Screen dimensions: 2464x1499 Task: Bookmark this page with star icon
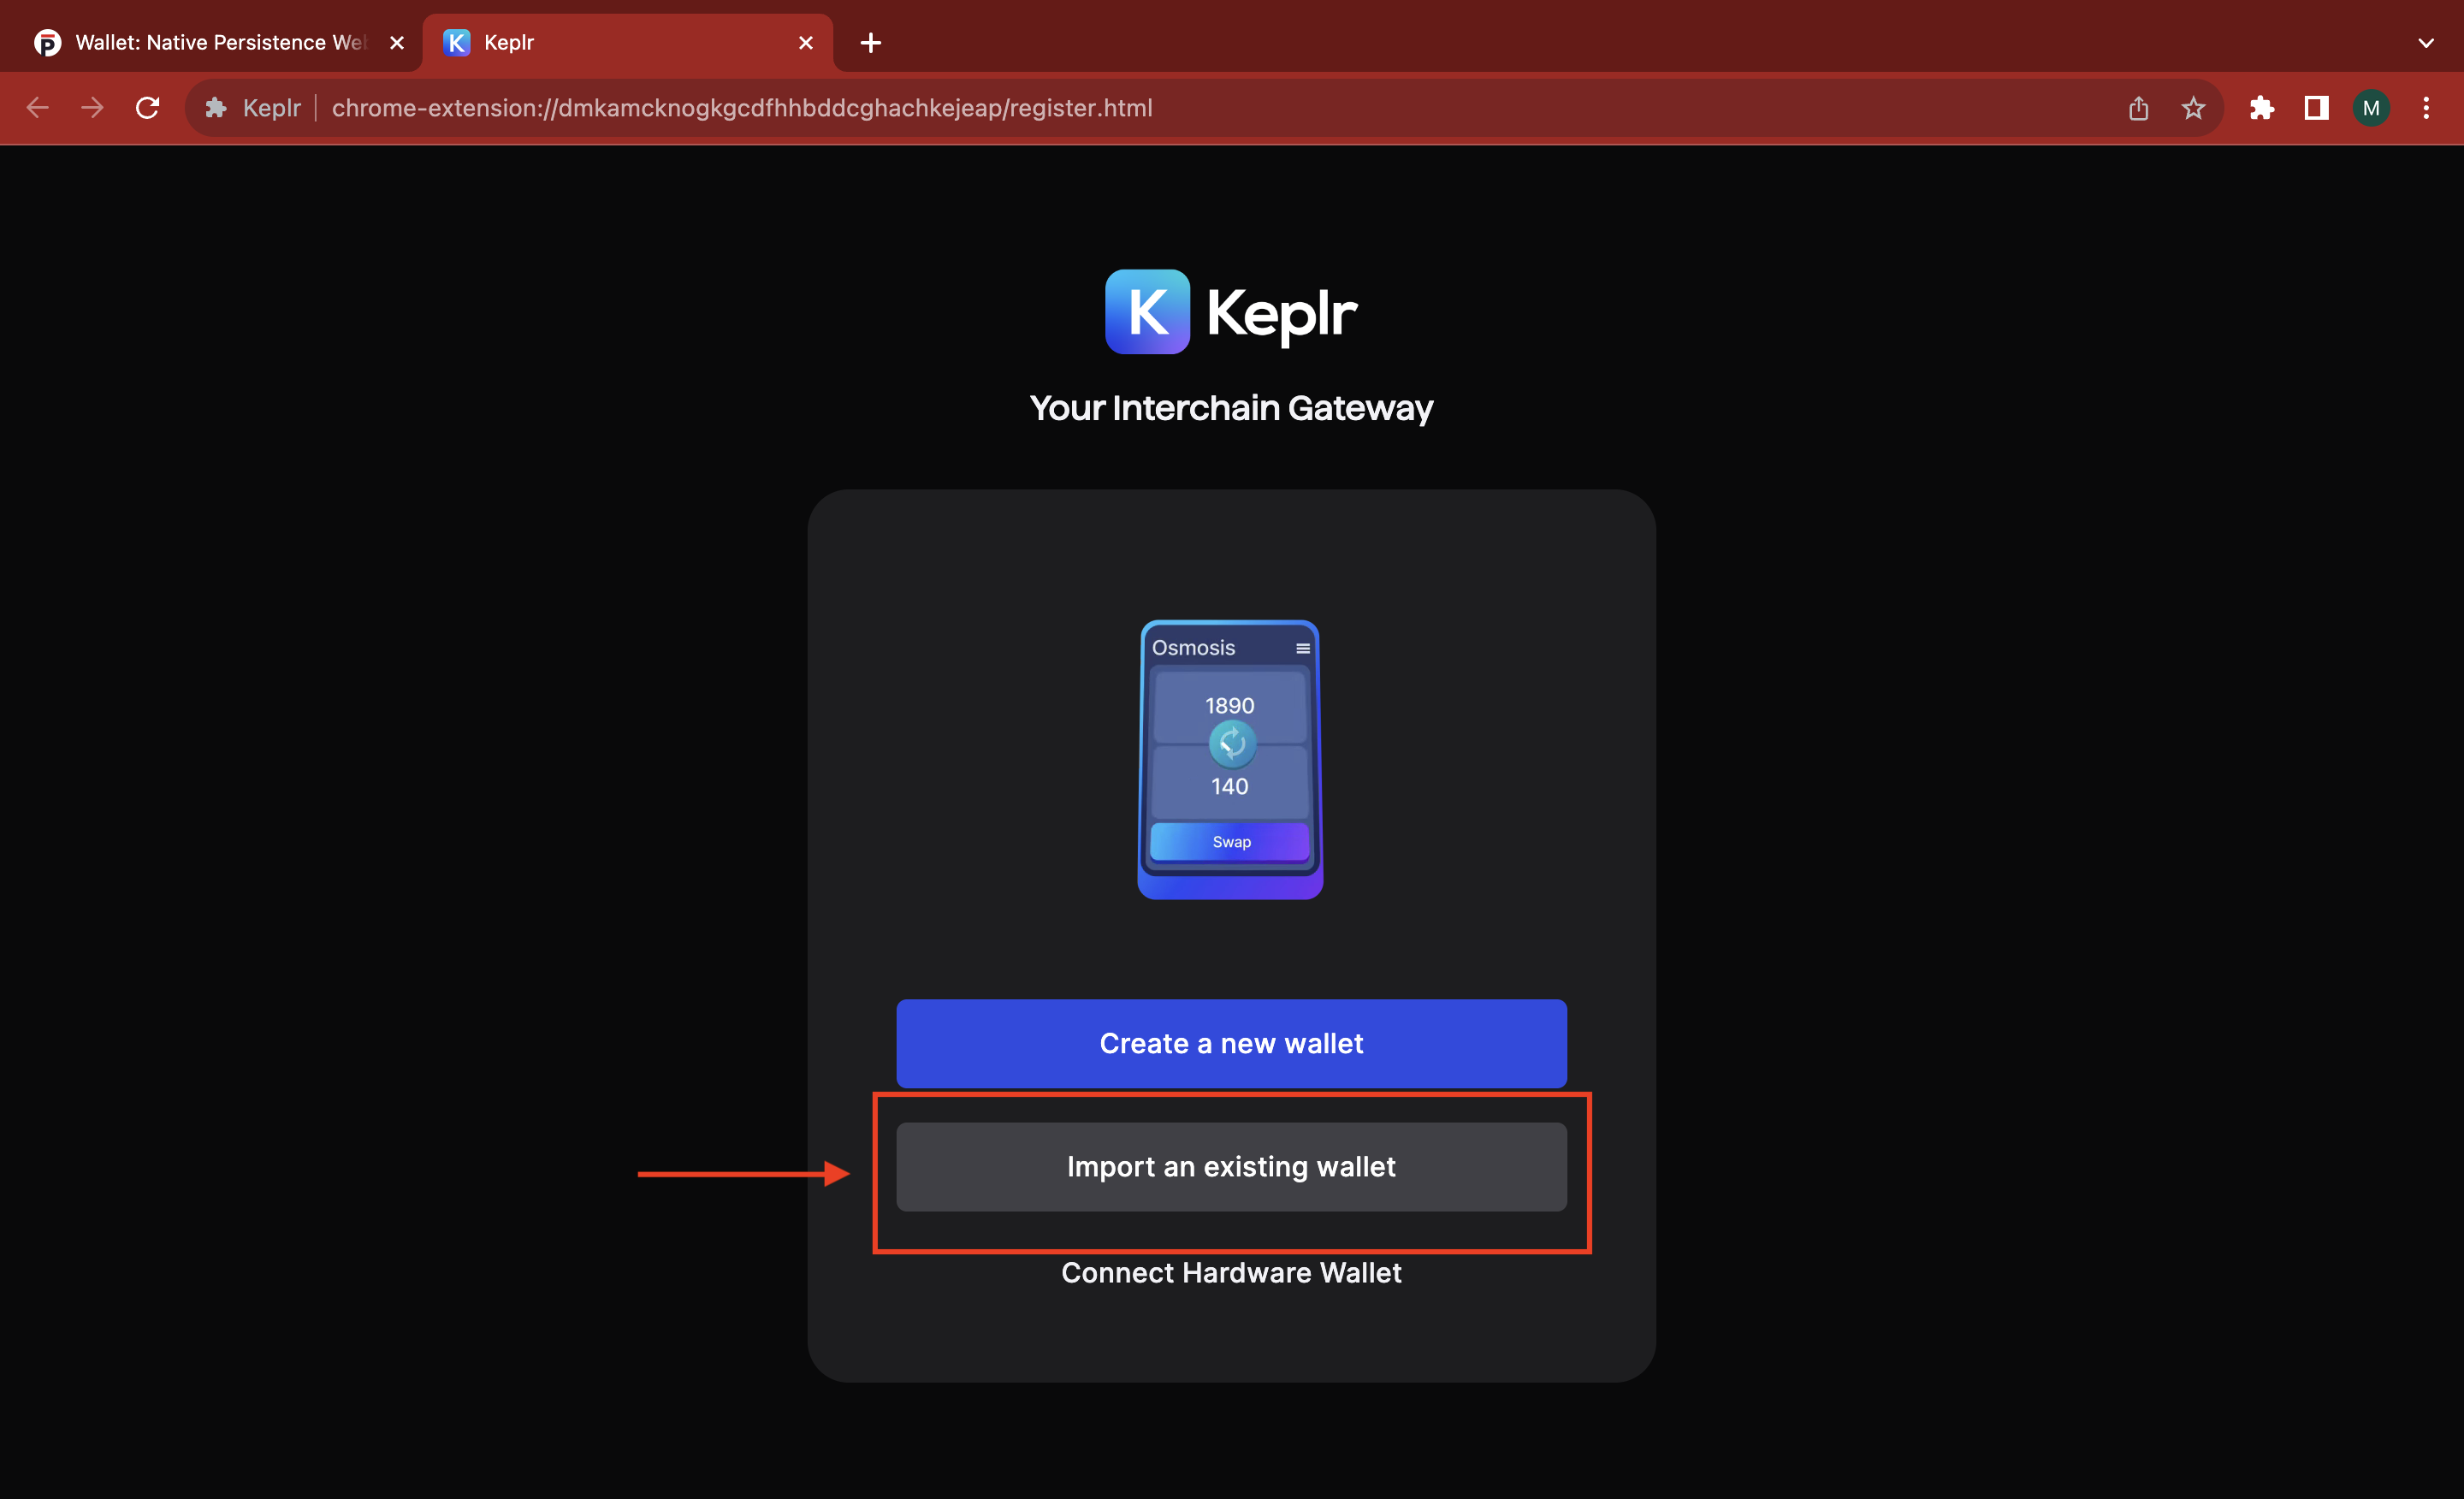point(2193,108)
